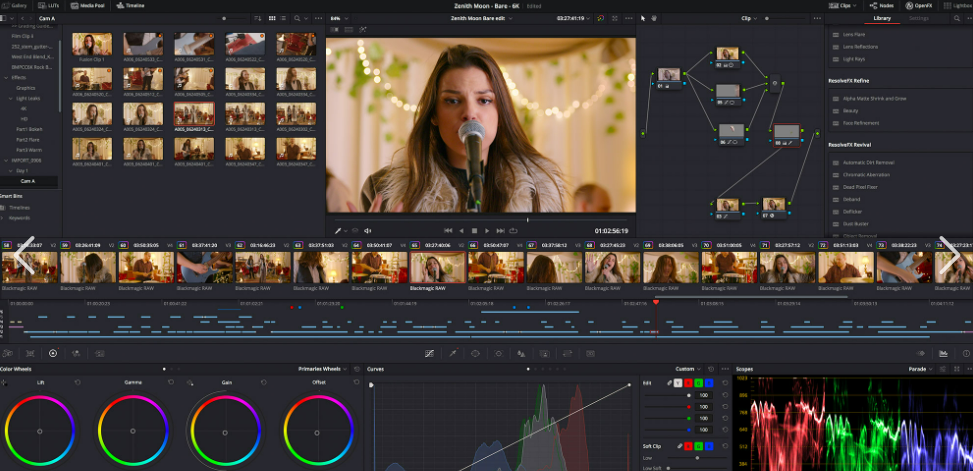Open Parade scope type dropdown

pos(921,369)
